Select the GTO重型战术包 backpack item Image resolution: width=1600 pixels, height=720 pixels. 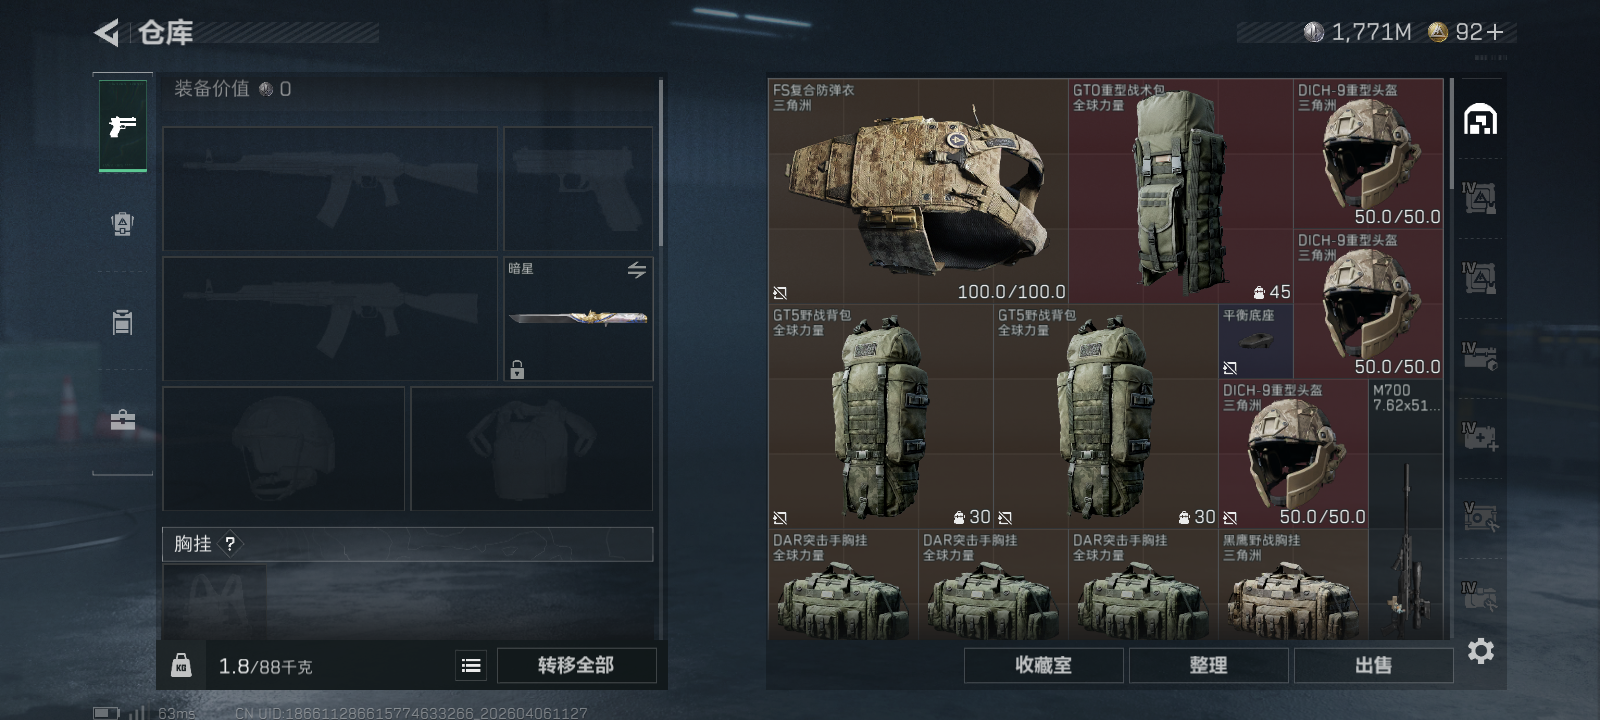point(1180,192)
